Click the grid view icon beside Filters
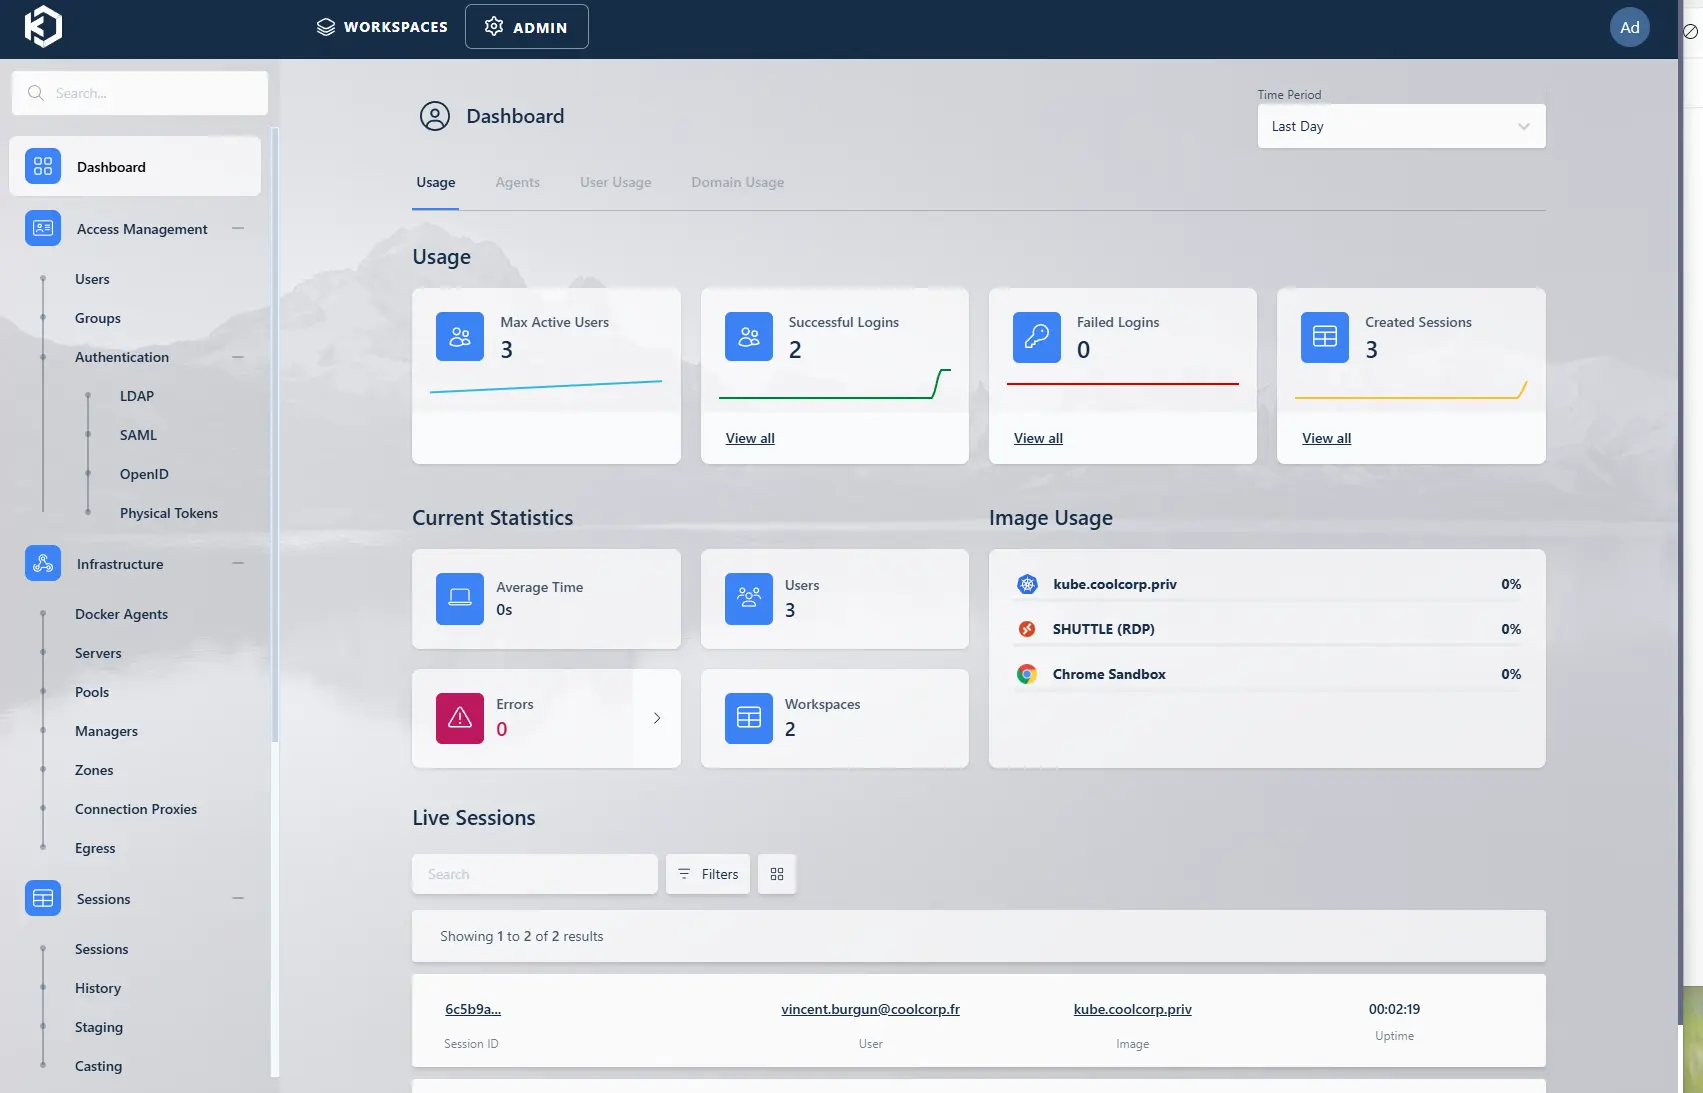 [776, 874]
